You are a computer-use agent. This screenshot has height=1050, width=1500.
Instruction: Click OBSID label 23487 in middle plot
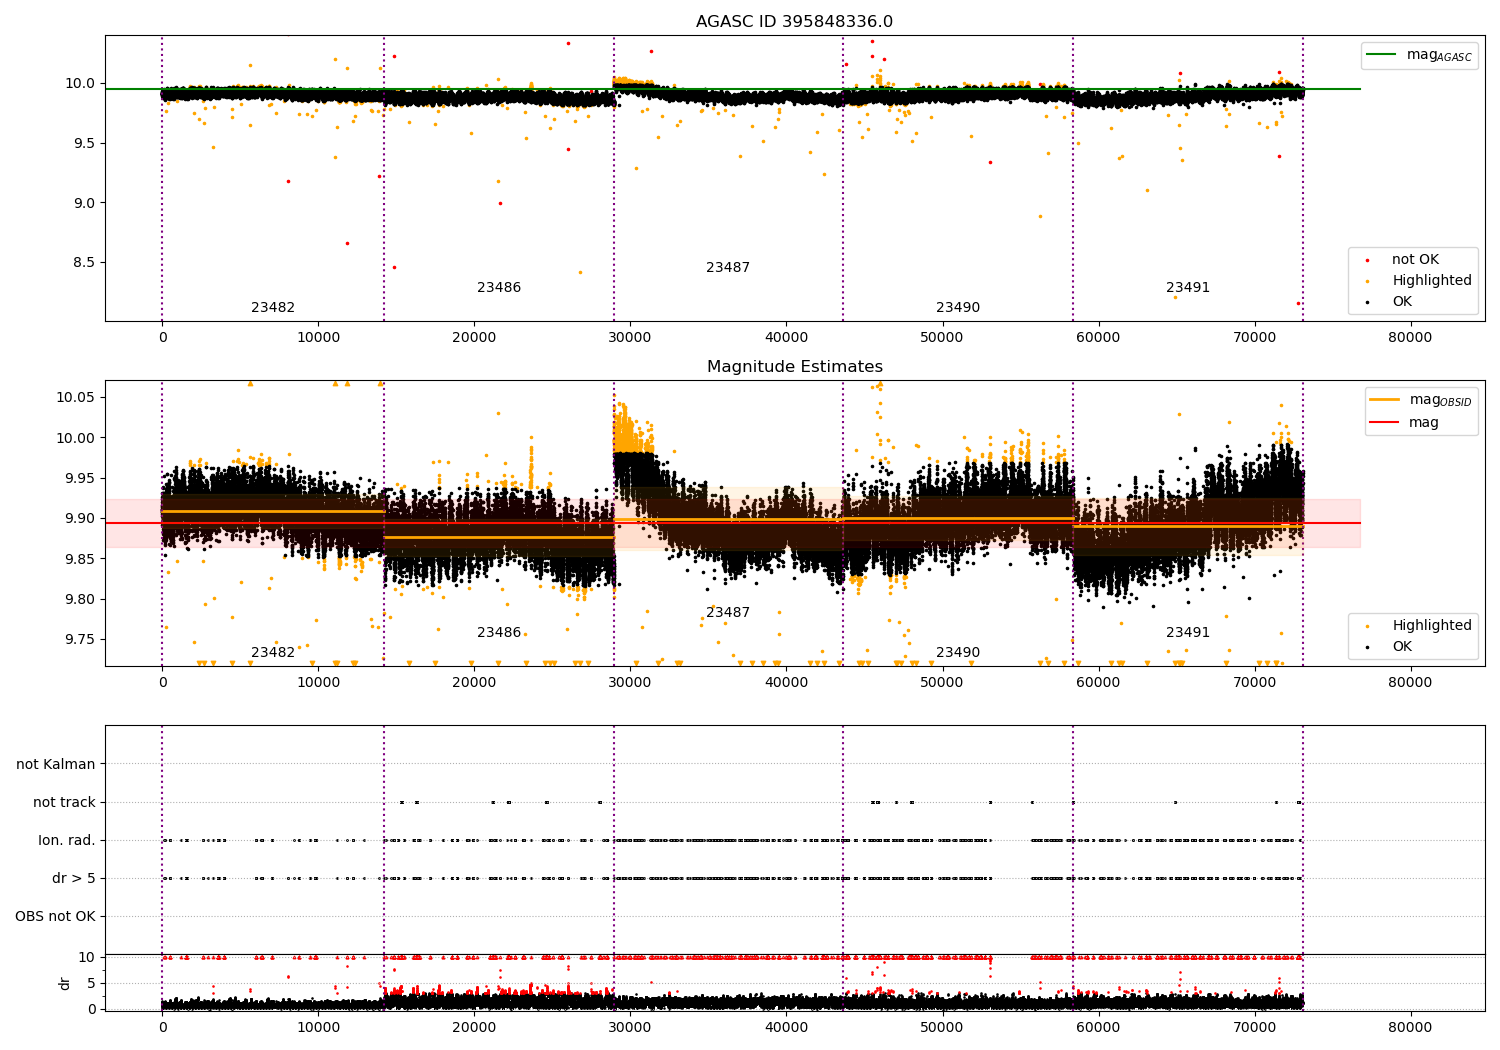click(x=728, y=613)
